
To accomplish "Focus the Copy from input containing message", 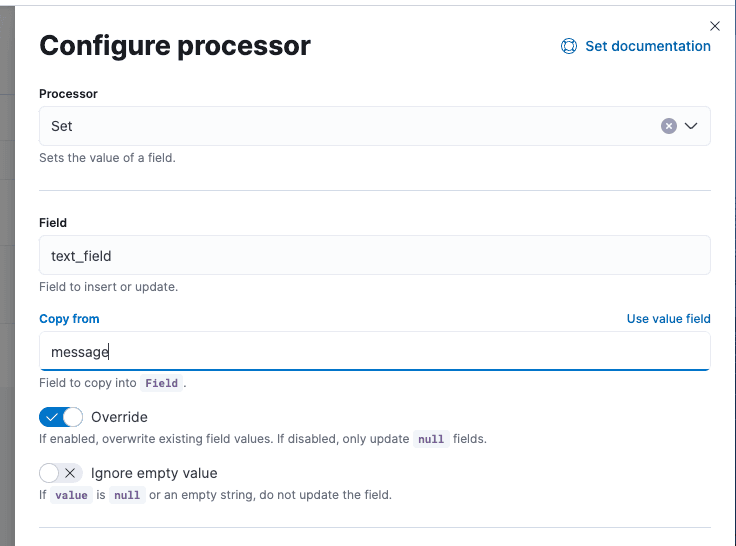I will tap(374, 352).
